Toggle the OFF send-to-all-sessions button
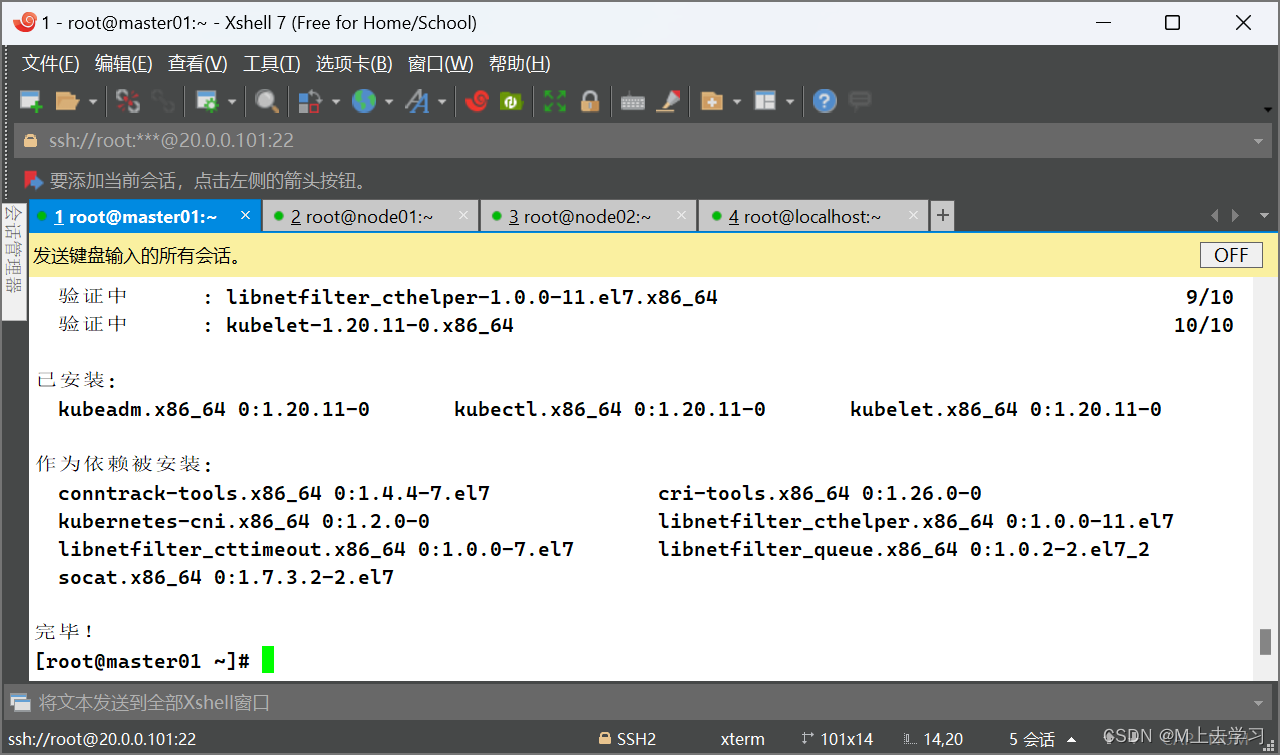Image resolution: width=1280 pixels, height=755 pixels. coord(1231,255)
